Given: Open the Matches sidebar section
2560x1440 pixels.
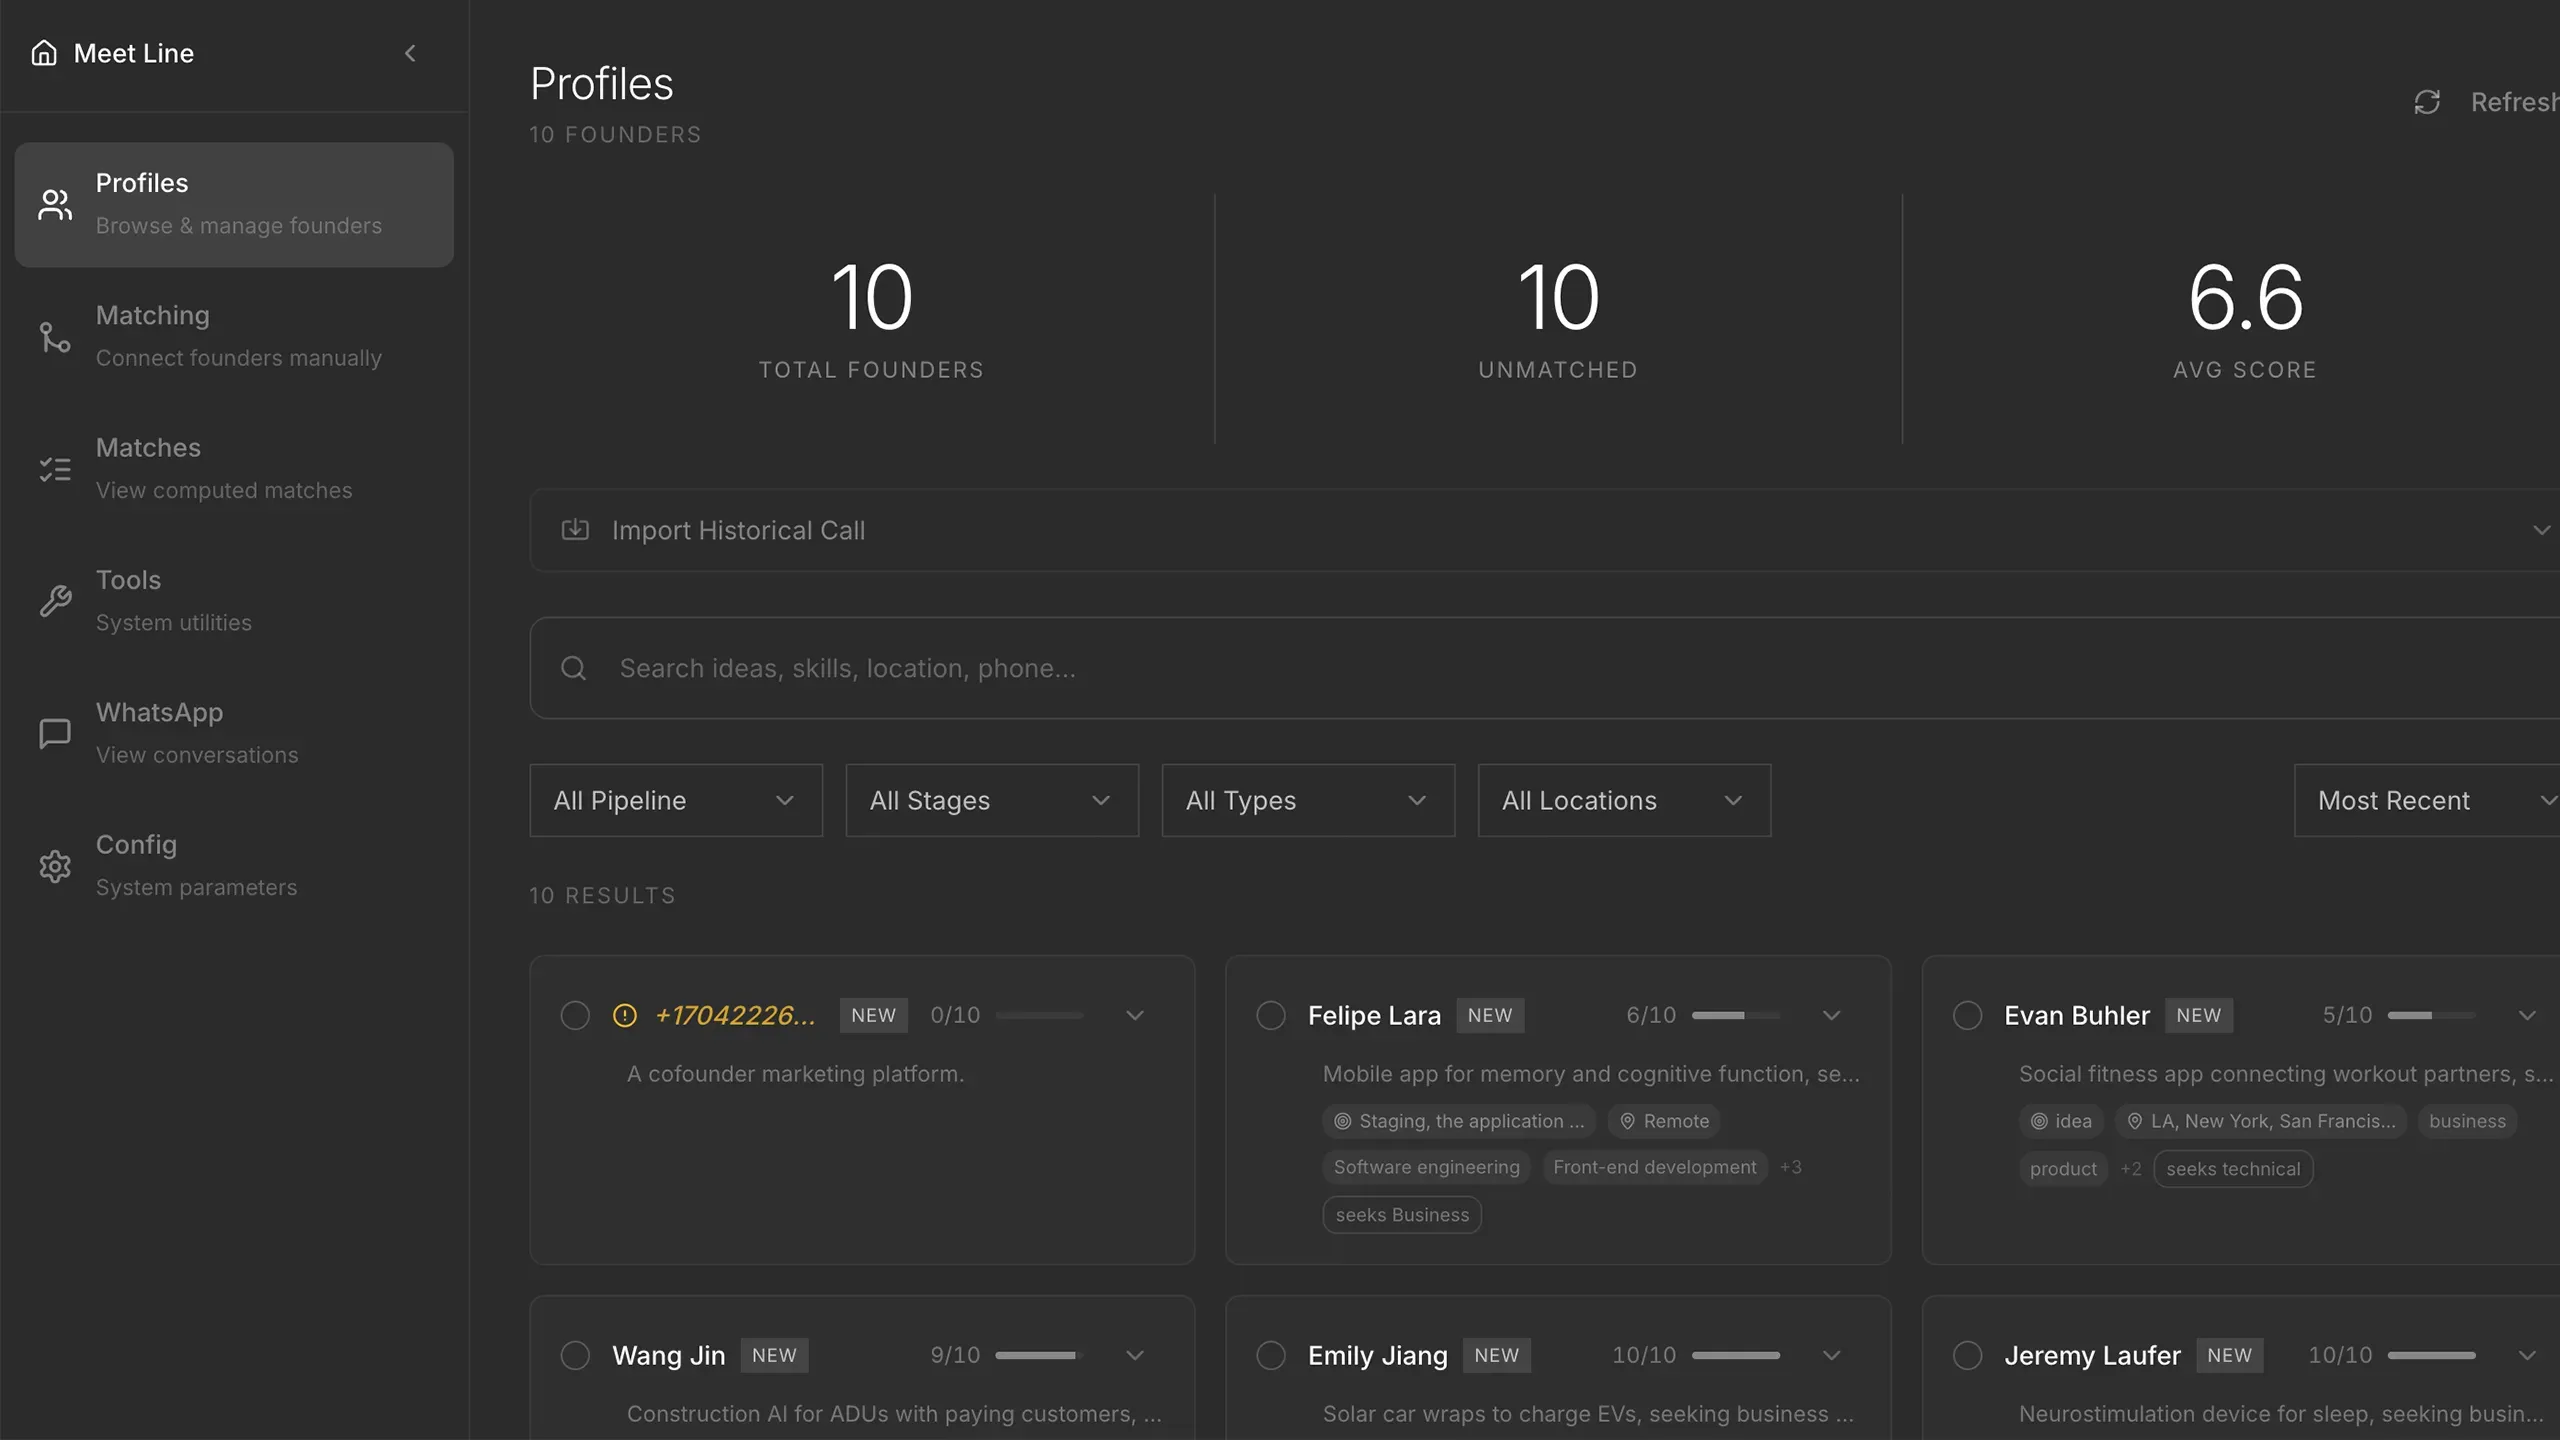Looking at the screenshot, I should click(x=234, y=468).
